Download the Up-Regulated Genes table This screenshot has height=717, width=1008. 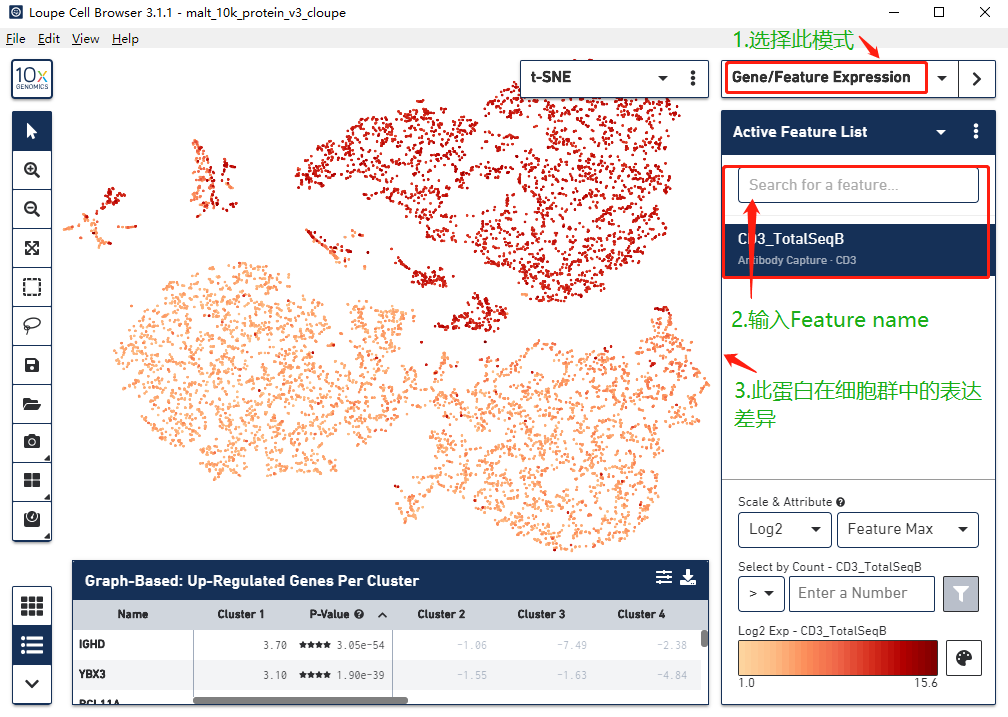coord(688,577)
